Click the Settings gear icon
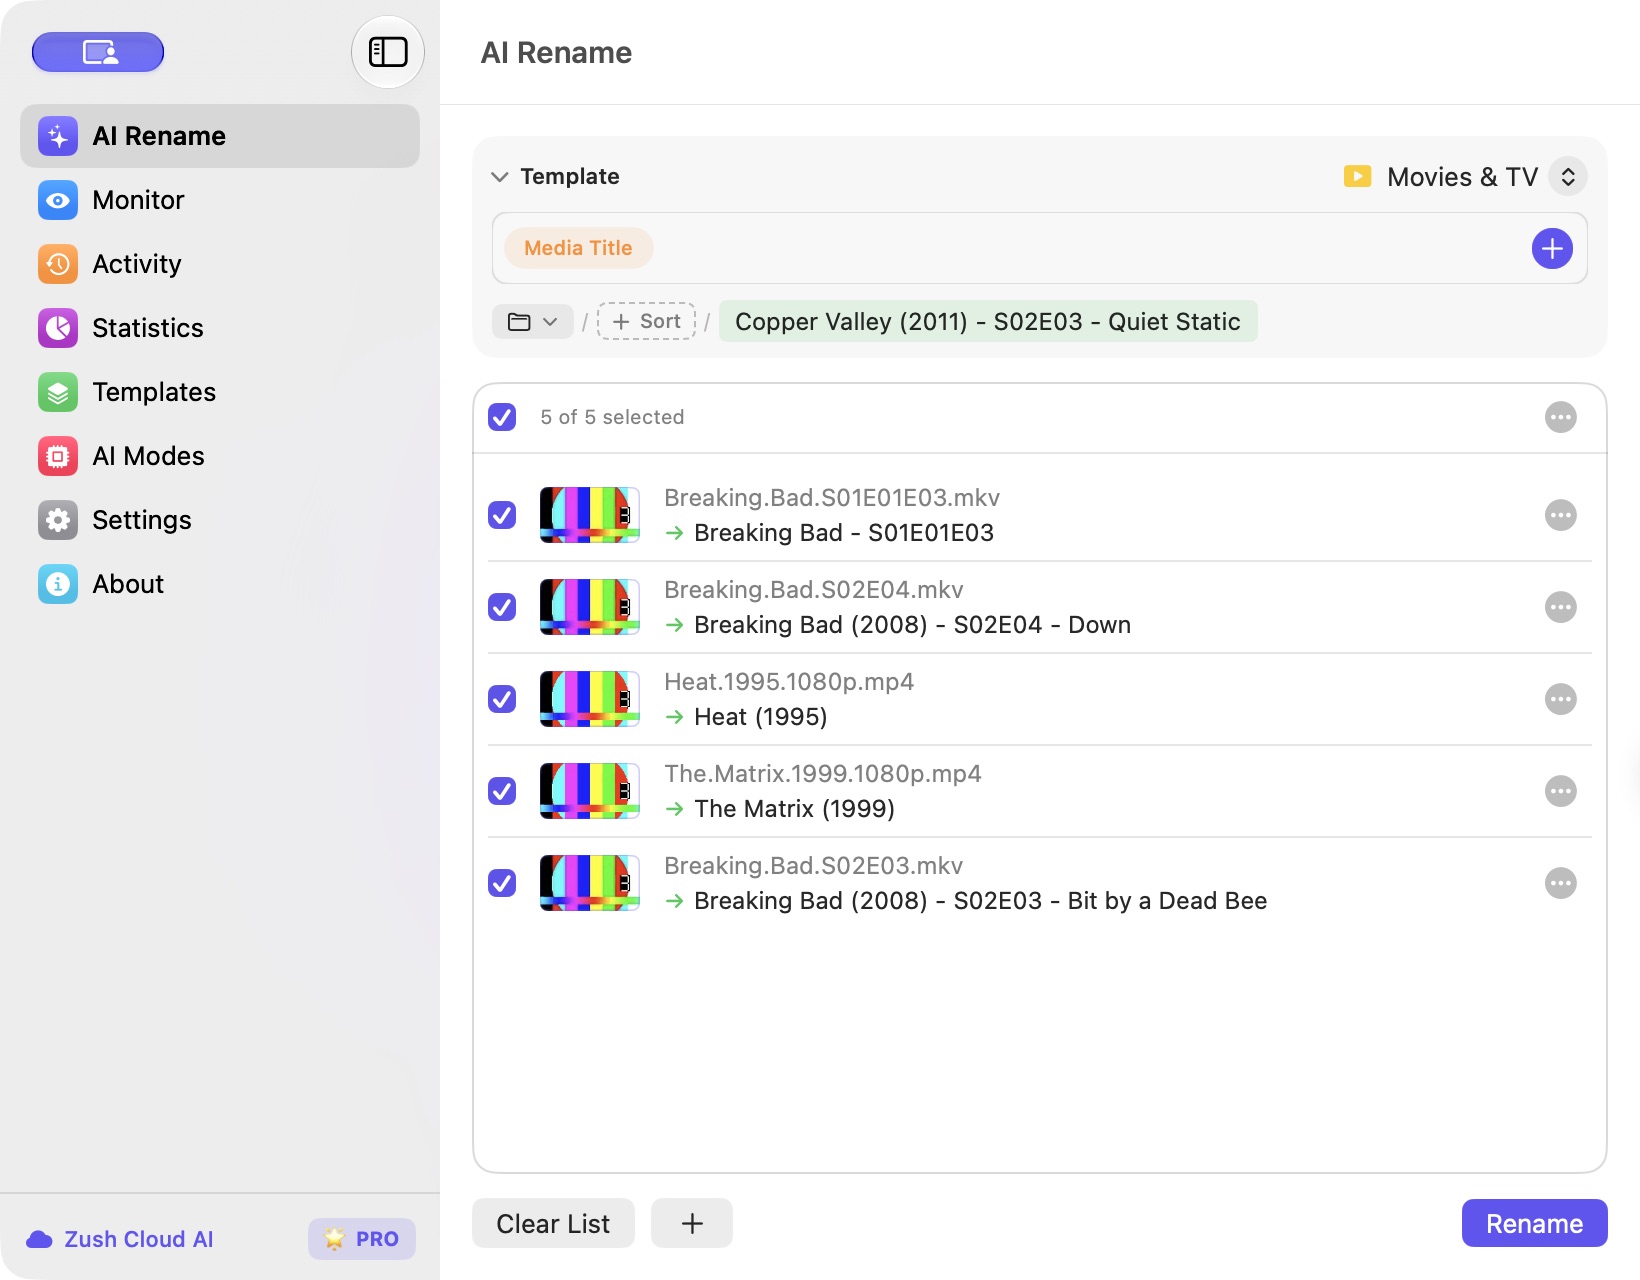1640x1280 pixels. (x=58, y=520)
